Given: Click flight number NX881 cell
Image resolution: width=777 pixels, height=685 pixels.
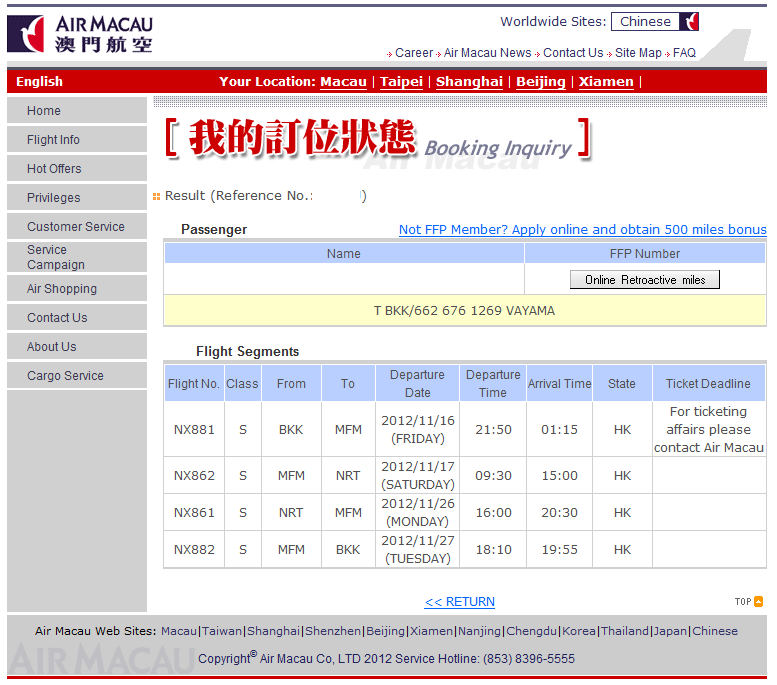Looking at the screenshot, I should click(x=194, y=429).
